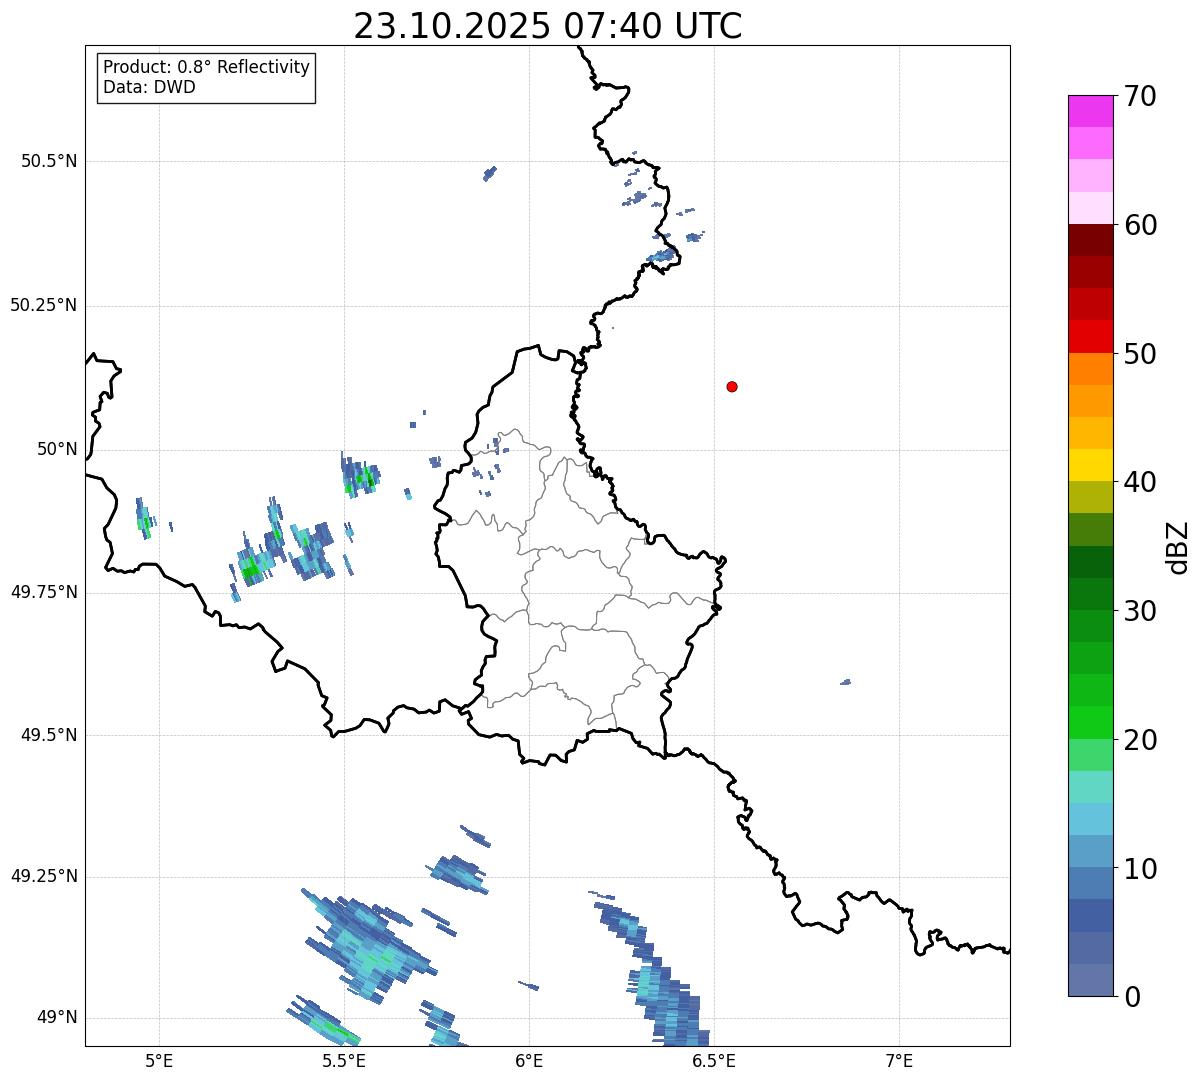Click the 7°E longitude label

899,1060
